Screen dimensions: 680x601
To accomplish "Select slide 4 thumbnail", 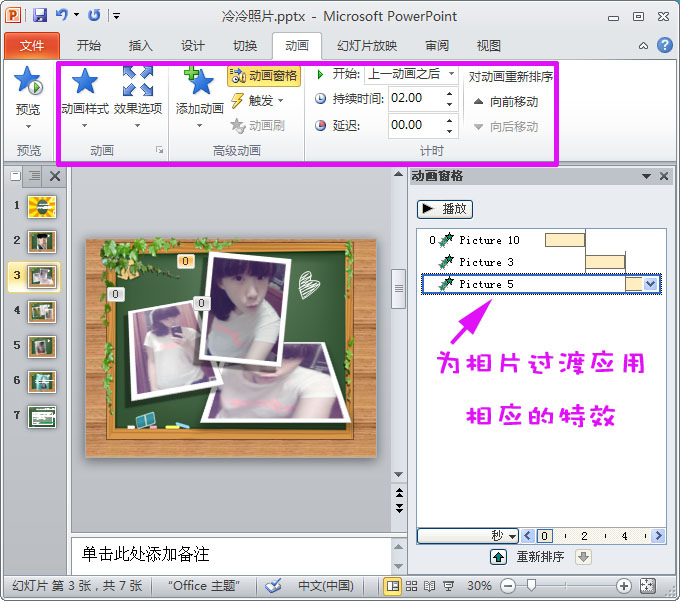I will [42, 312].
